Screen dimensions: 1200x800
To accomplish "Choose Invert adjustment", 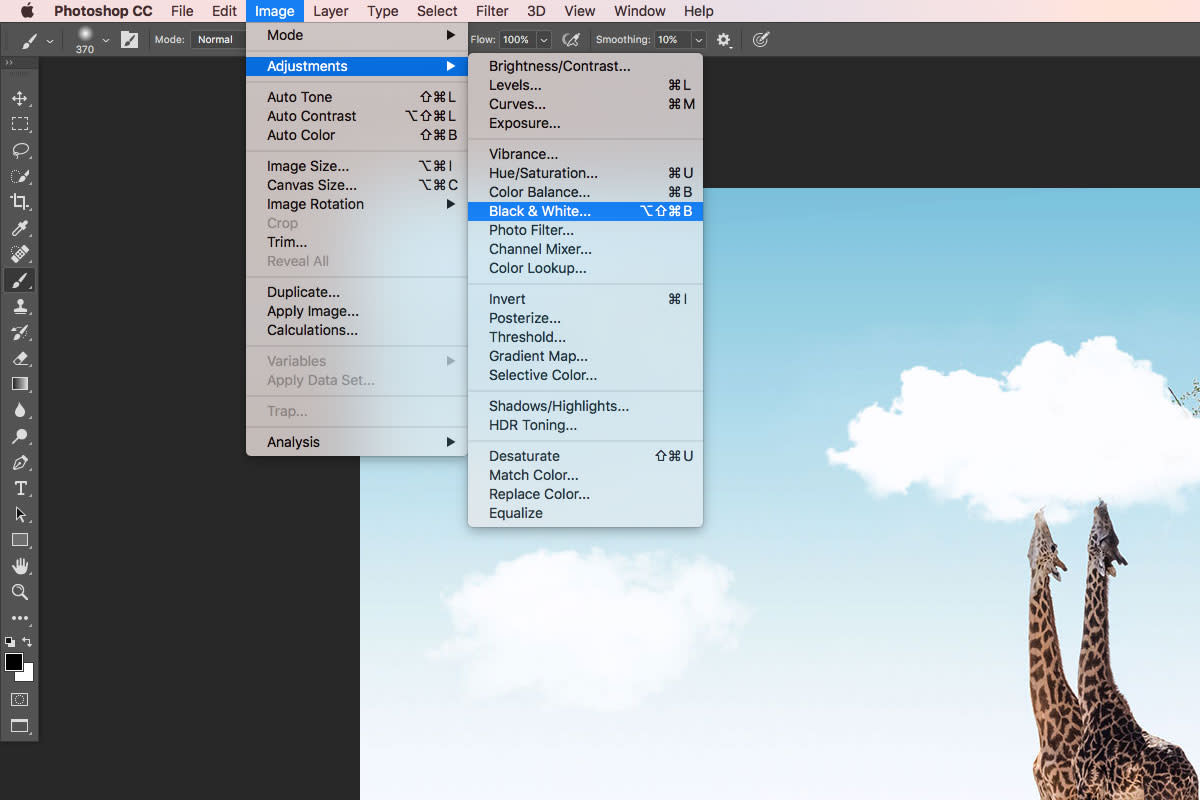I will point(585,299).
